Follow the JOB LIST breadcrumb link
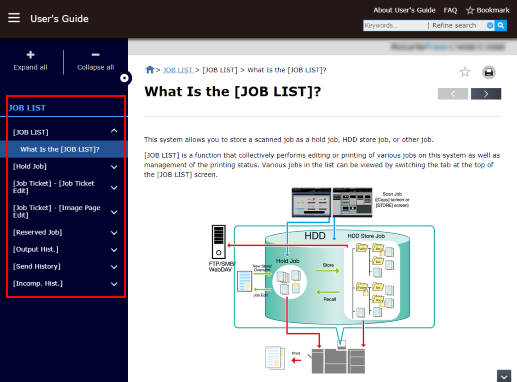 click(x=178, y=70)
